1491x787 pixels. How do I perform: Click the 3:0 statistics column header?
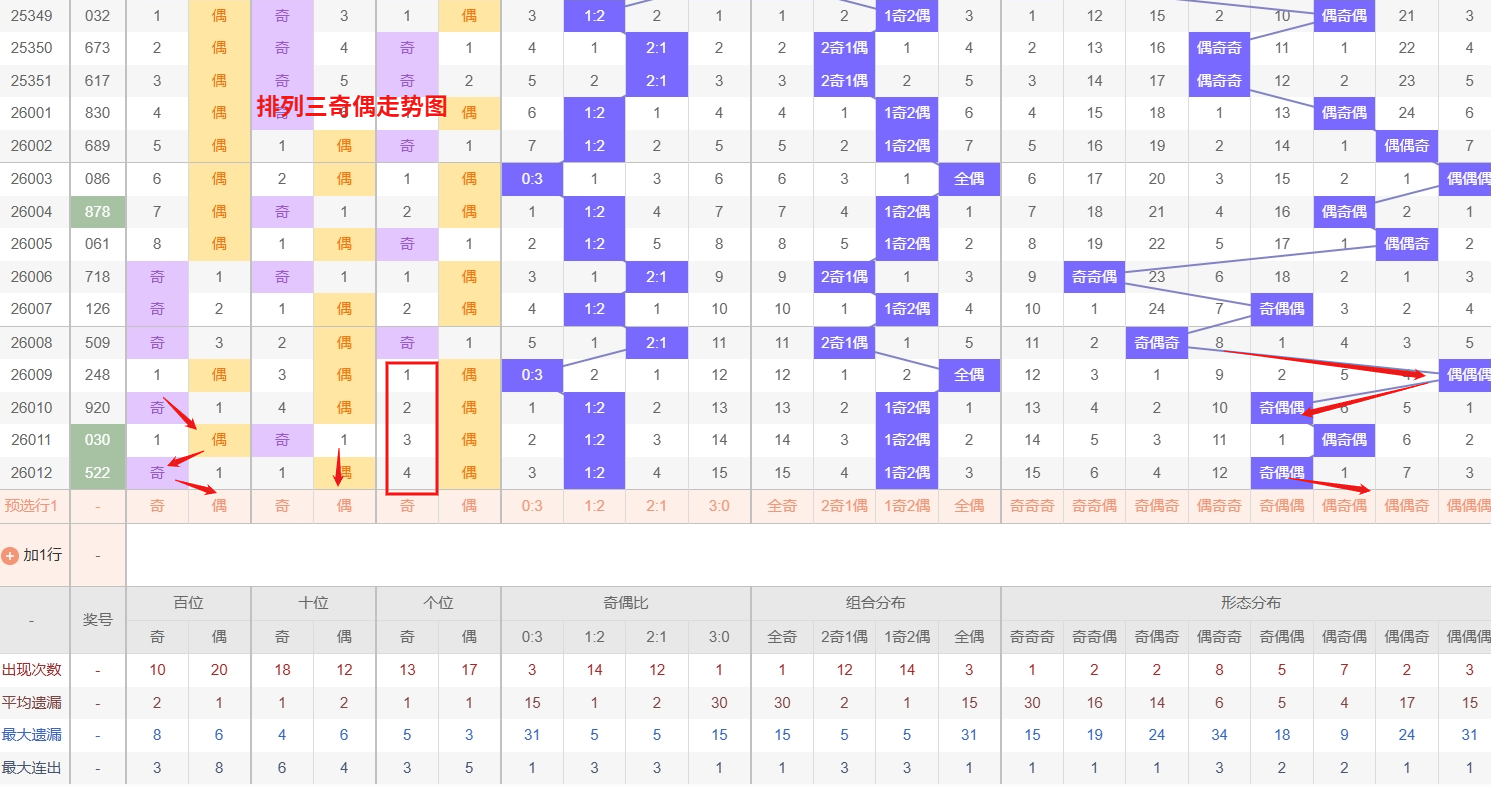coord(719,637)
